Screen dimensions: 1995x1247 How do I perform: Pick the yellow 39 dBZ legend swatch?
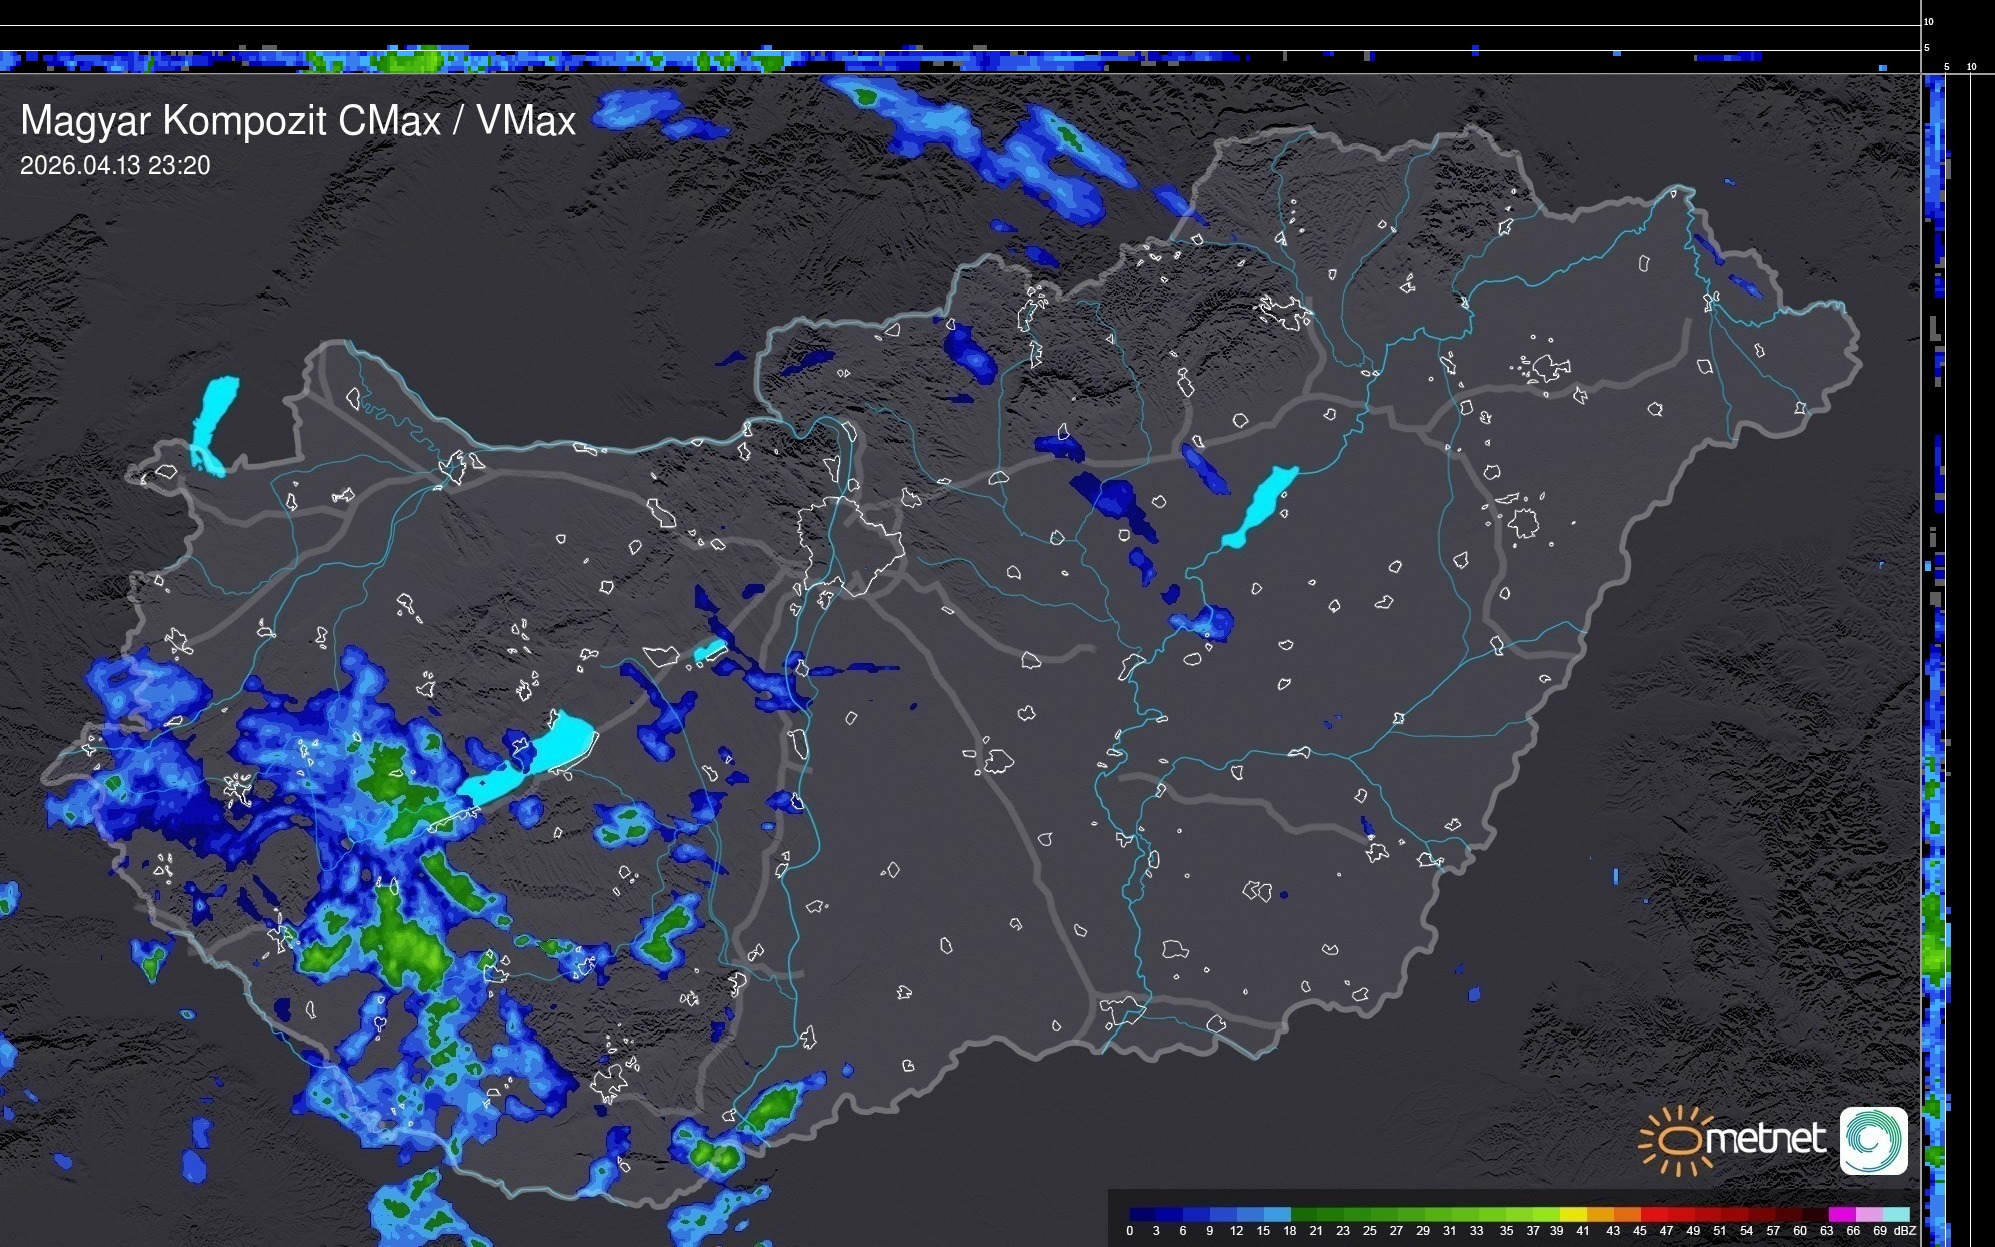pyautogui.click(x=1573, y=1214)
